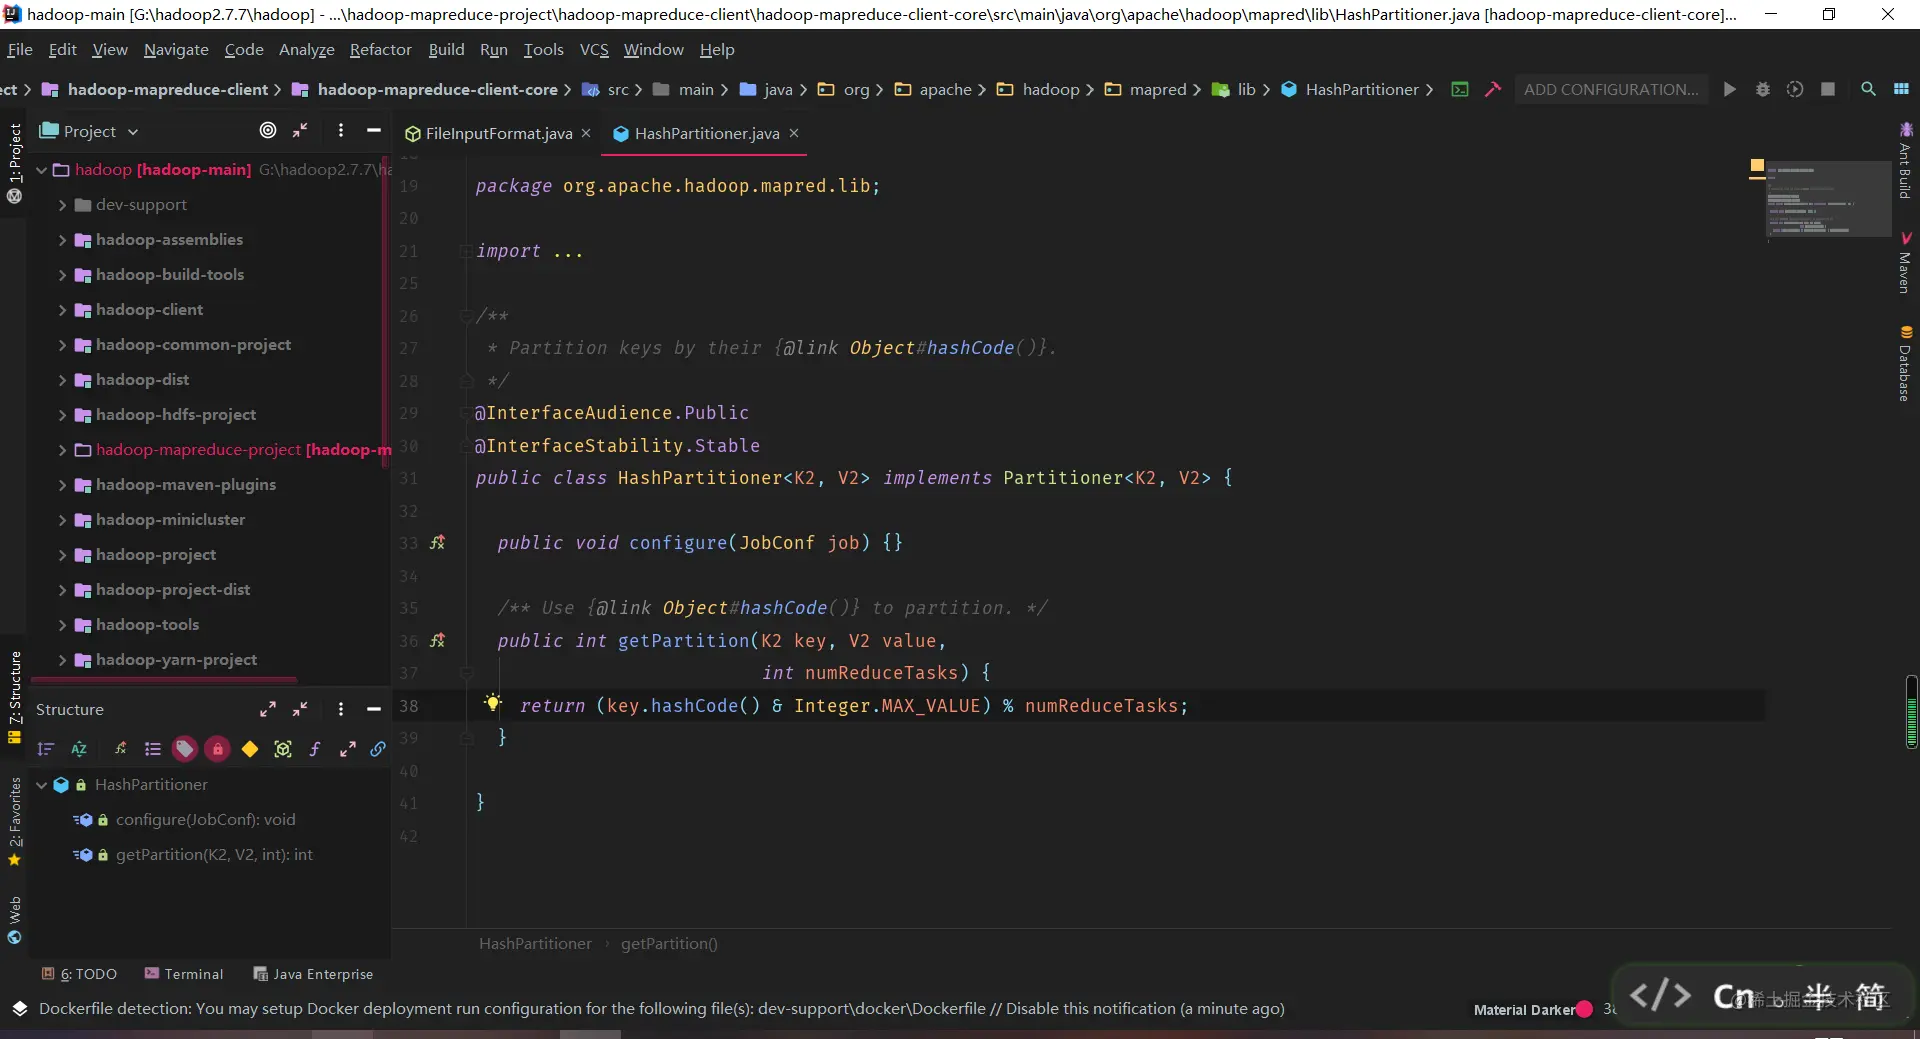Click the Material Darker theme color indicator

tap(1584, 1009)
